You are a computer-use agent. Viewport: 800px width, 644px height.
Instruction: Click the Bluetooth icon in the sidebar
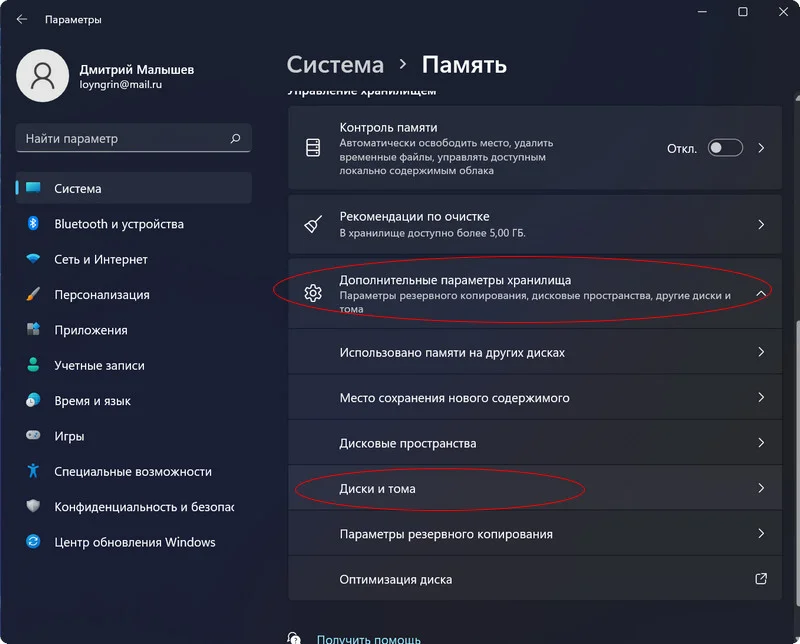tap(33, 224)
